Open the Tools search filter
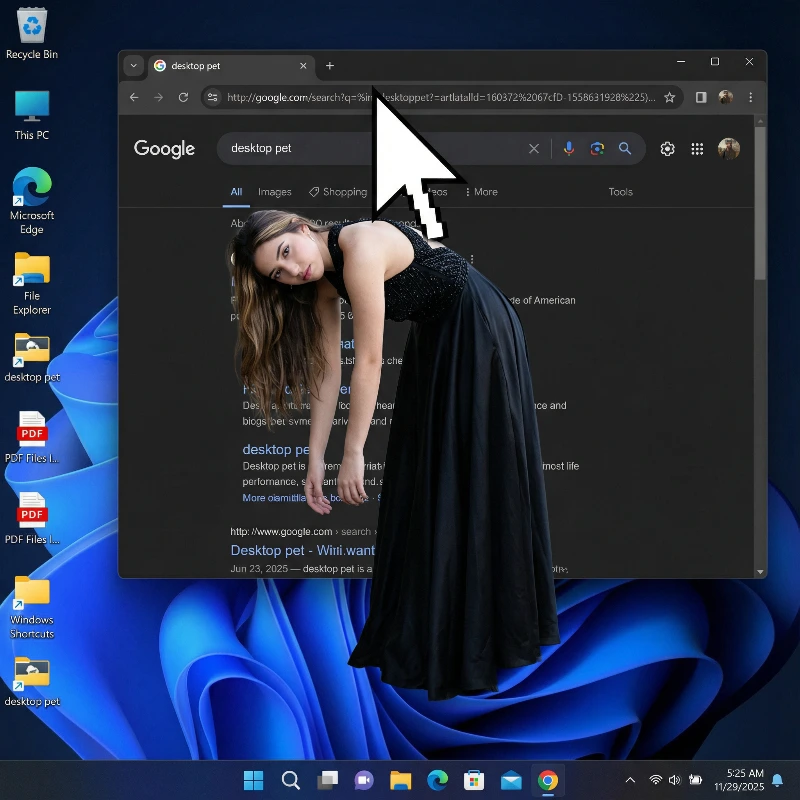The height and width of the screenshot is (800, 800). pos(620,191)
